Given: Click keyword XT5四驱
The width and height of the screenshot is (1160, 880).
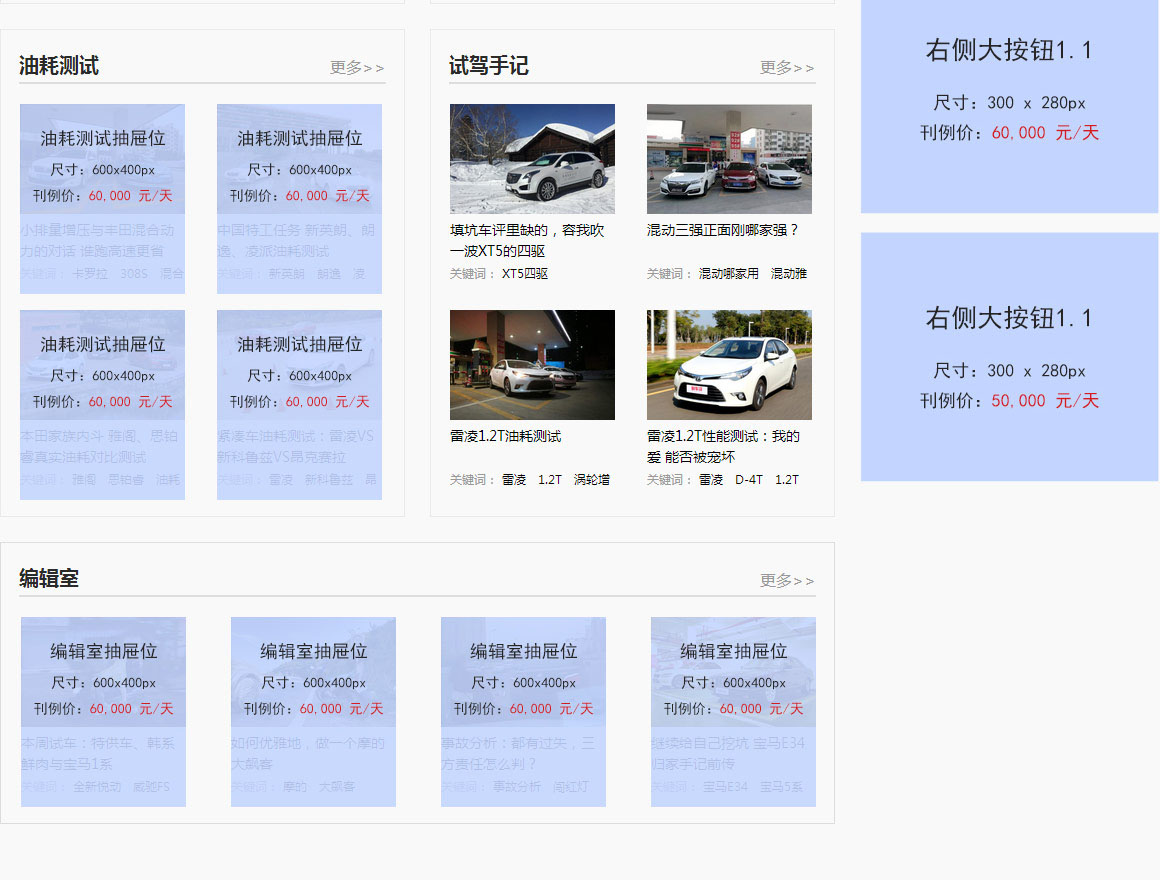Looking at the screenshot, I should click(525, 274).
